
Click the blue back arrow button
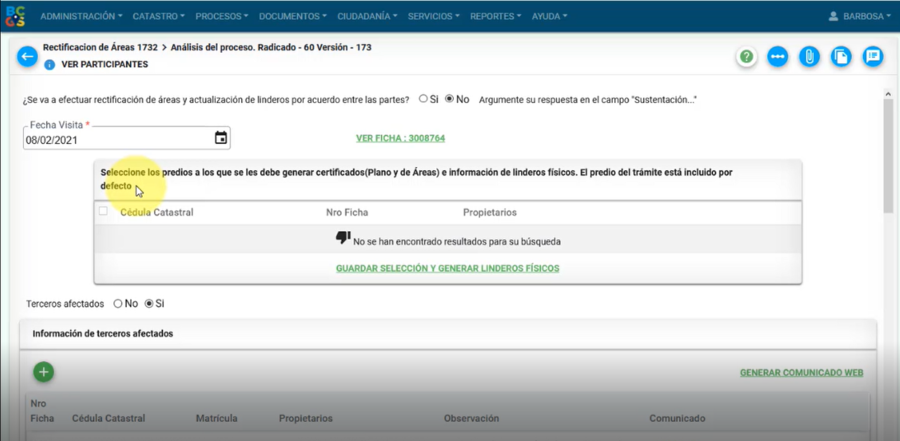(27, 56)
